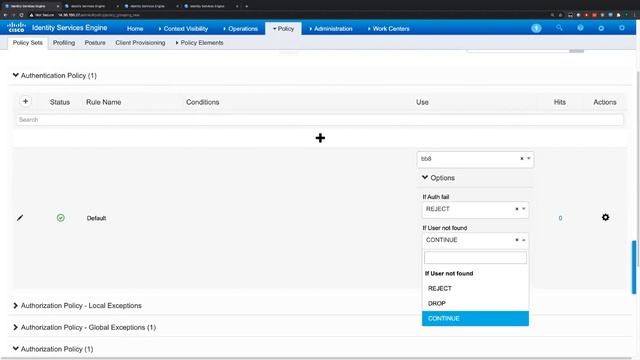The height and width of the screenshot is (360, 640).
Task: Edit the Default rule with pencil icon
Action: click(x=20, y=218)
